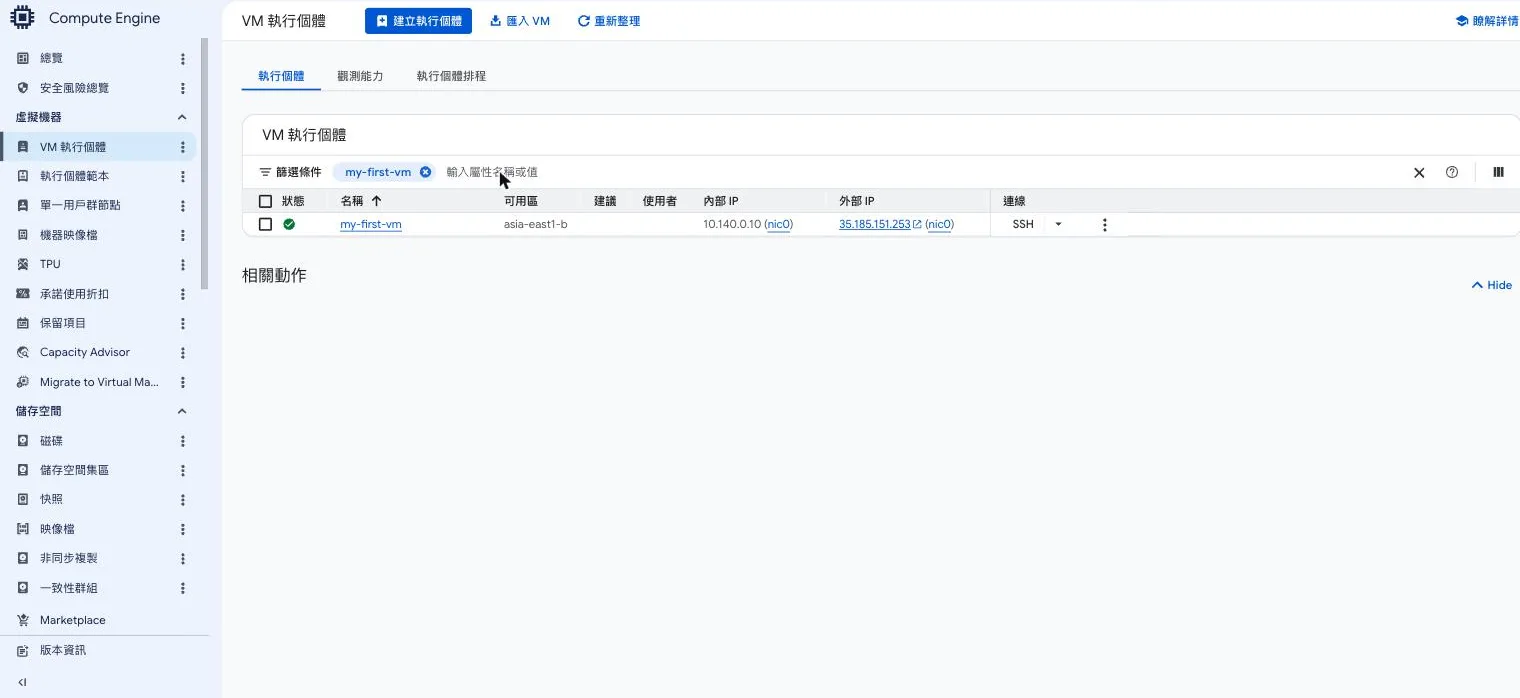Open the more-actions menu for my-first-vm row
Viewport: 1520px width, 698px height.
(1105, 225)
